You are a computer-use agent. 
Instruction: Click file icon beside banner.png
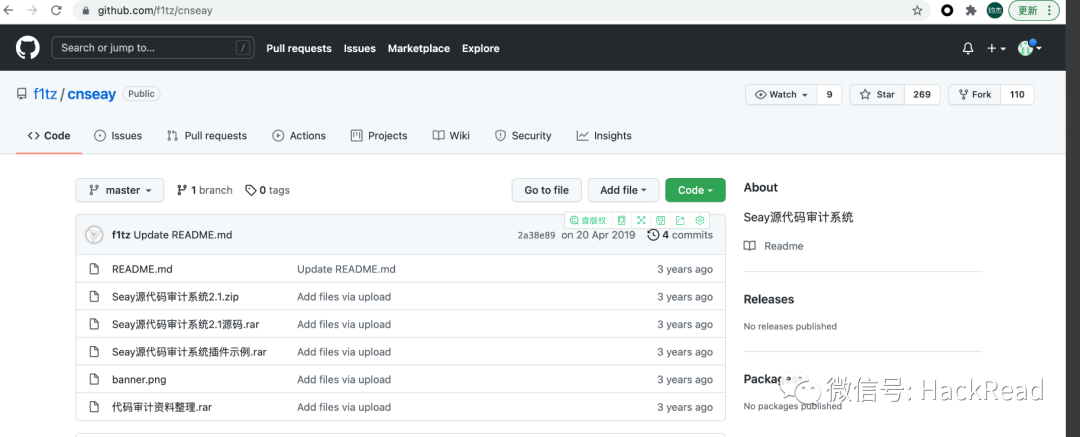94,380
